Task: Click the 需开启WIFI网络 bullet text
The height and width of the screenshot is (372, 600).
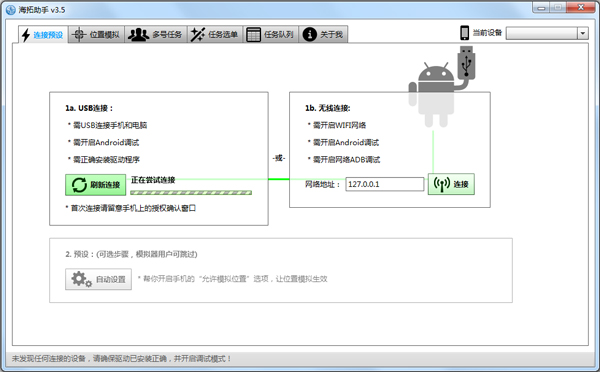Action: pyautogui.click(x=339, y=125)
